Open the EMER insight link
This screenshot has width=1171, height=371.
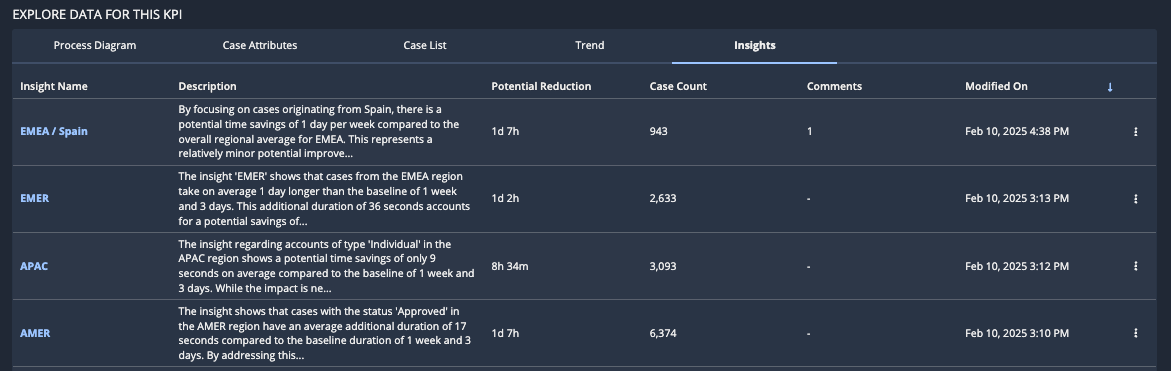point(34,199)
